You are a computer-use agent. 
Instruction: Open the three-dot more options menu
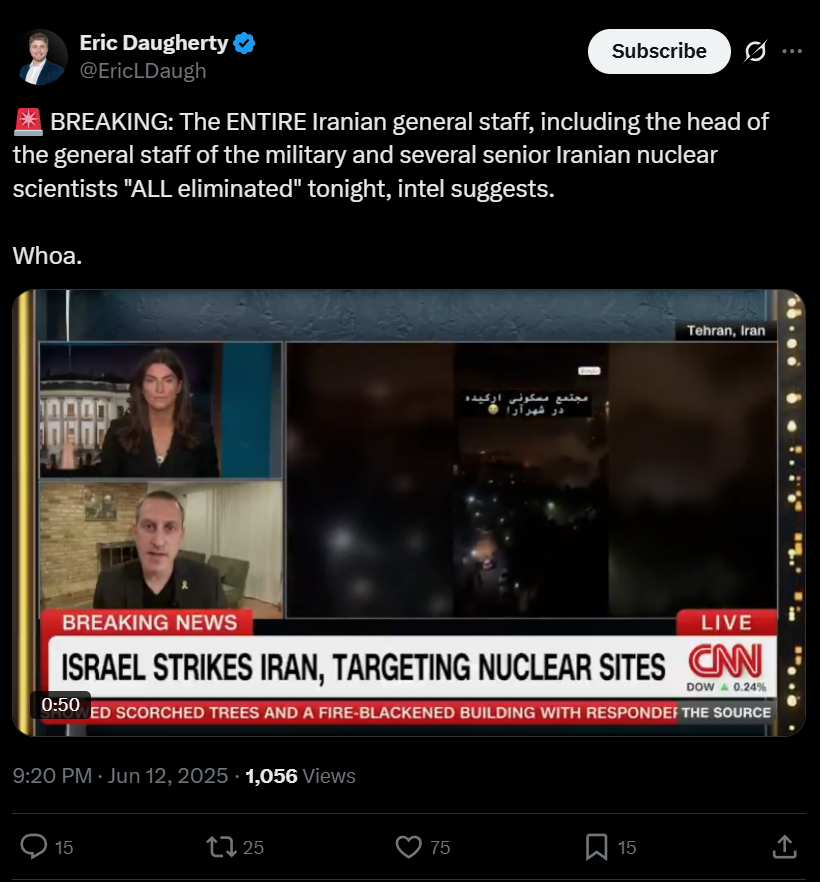click(792, 51)
